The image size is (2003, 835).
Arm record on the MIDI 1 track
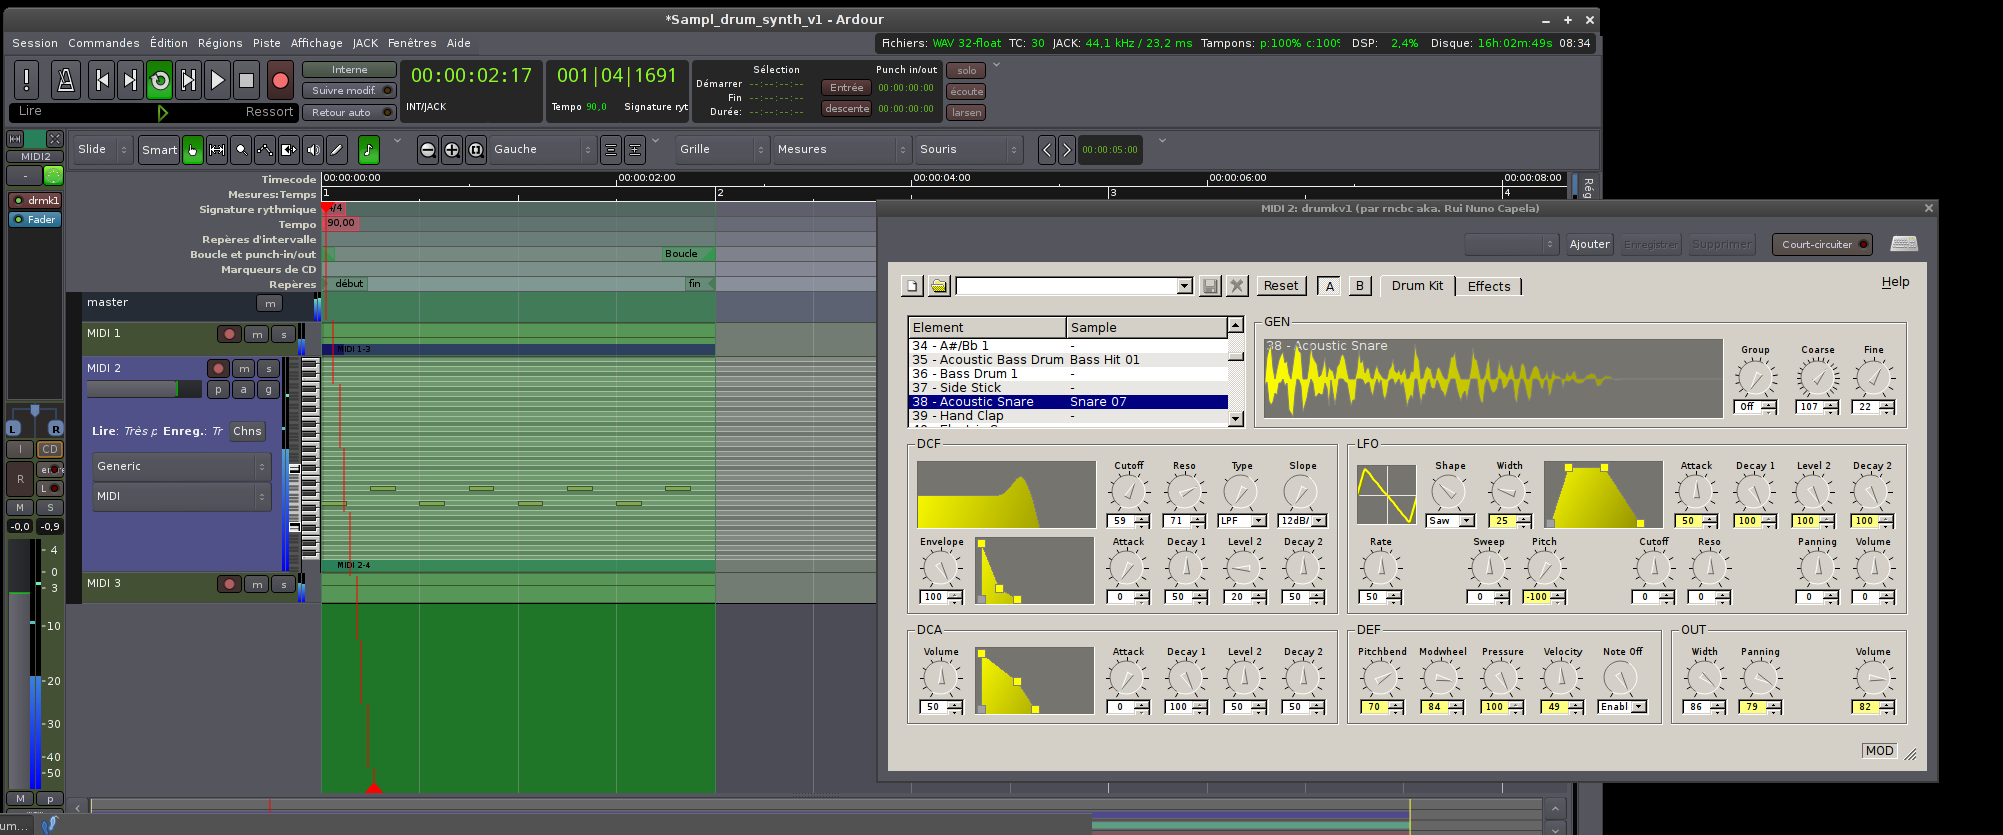click(x=229, y=334)
